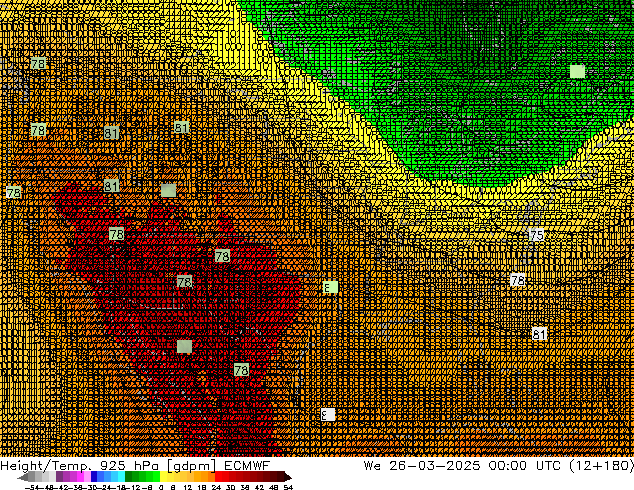Pick the yellow legend swatch
The image size is (634, 490).
click(x=163, y=477)
